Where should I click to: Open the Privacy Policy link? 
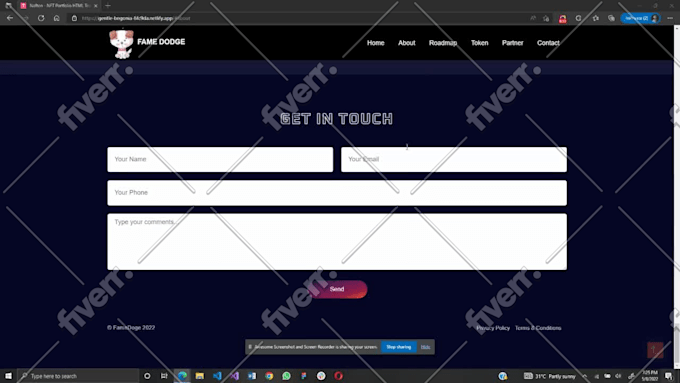493,328
